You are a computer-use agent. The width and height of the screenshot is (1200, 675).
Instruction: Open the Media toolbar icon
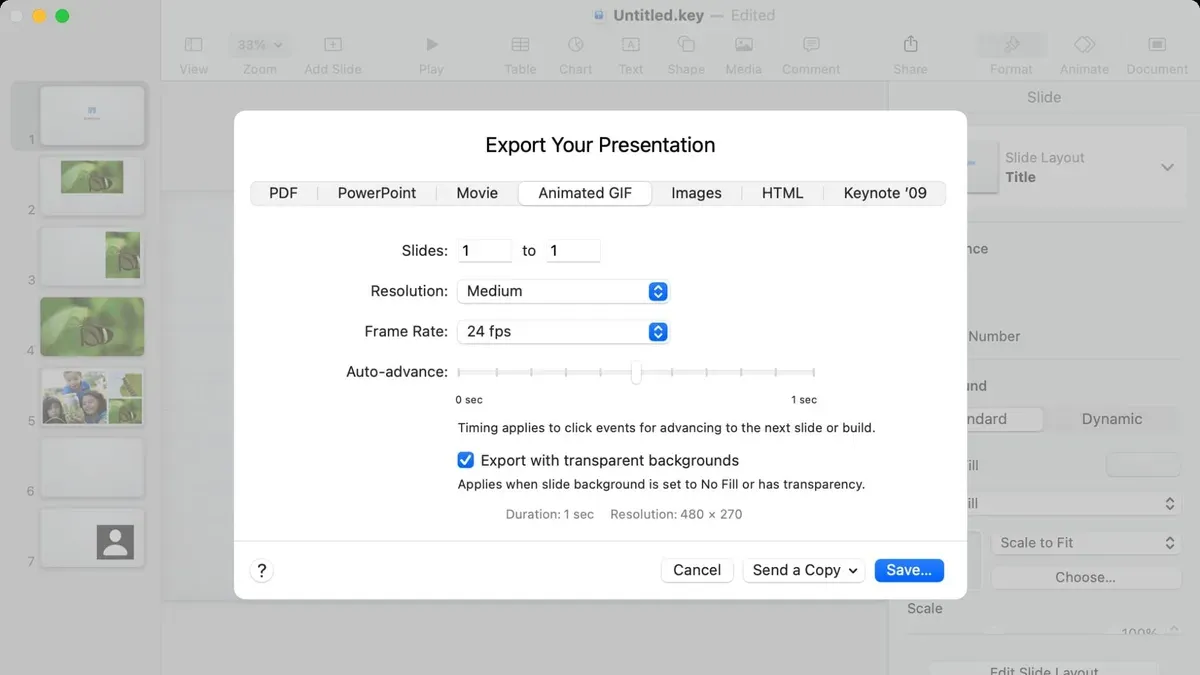pos(744,45)
